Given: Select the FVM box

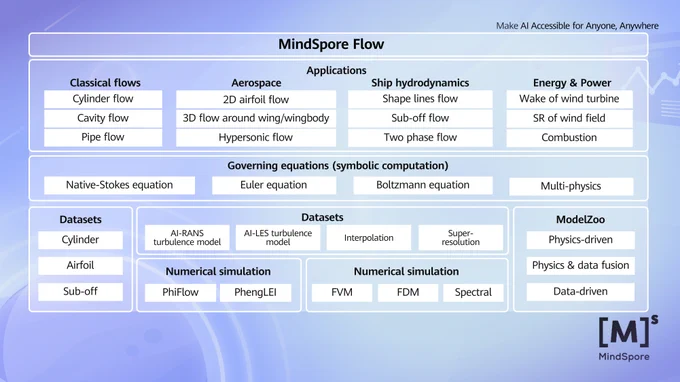Looking at the screenshot, I should click(x=342, y=292).
